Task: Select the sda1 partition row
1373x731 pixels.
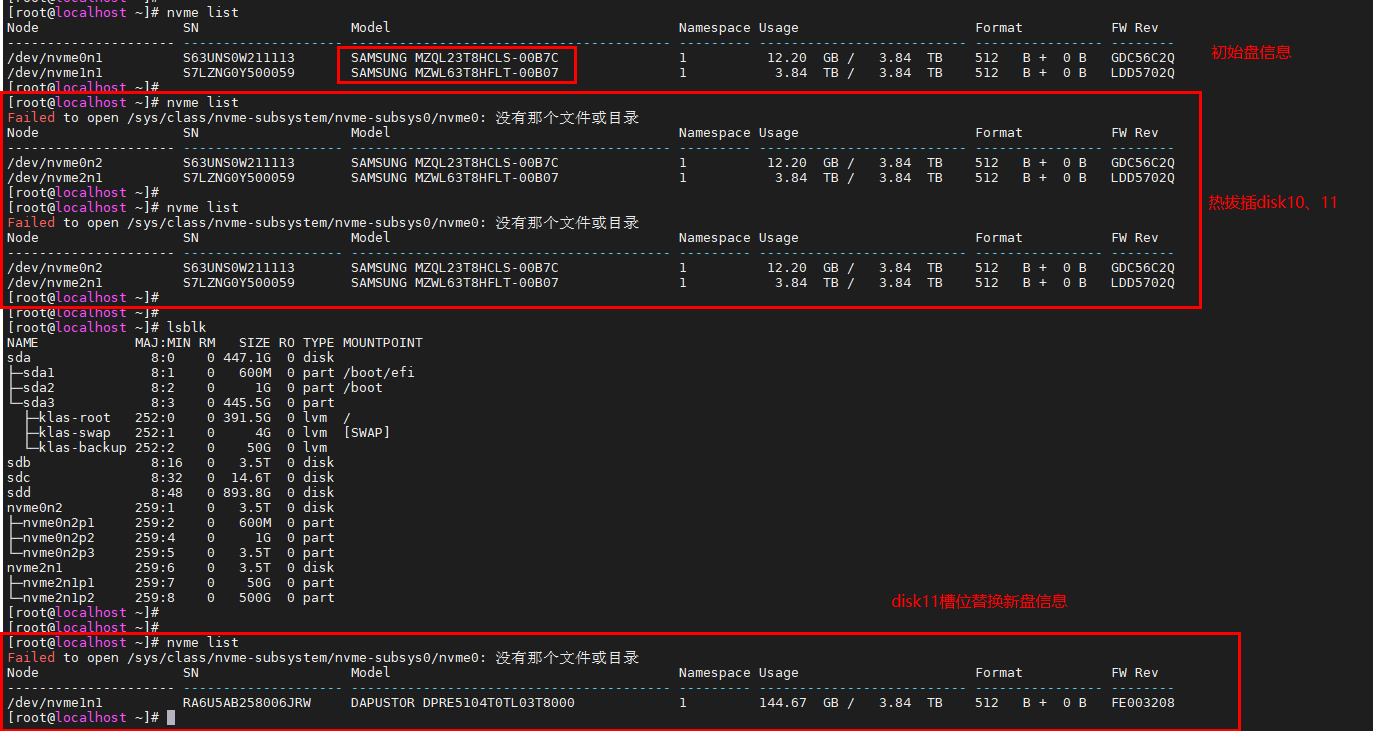Action: pos(39,372)
